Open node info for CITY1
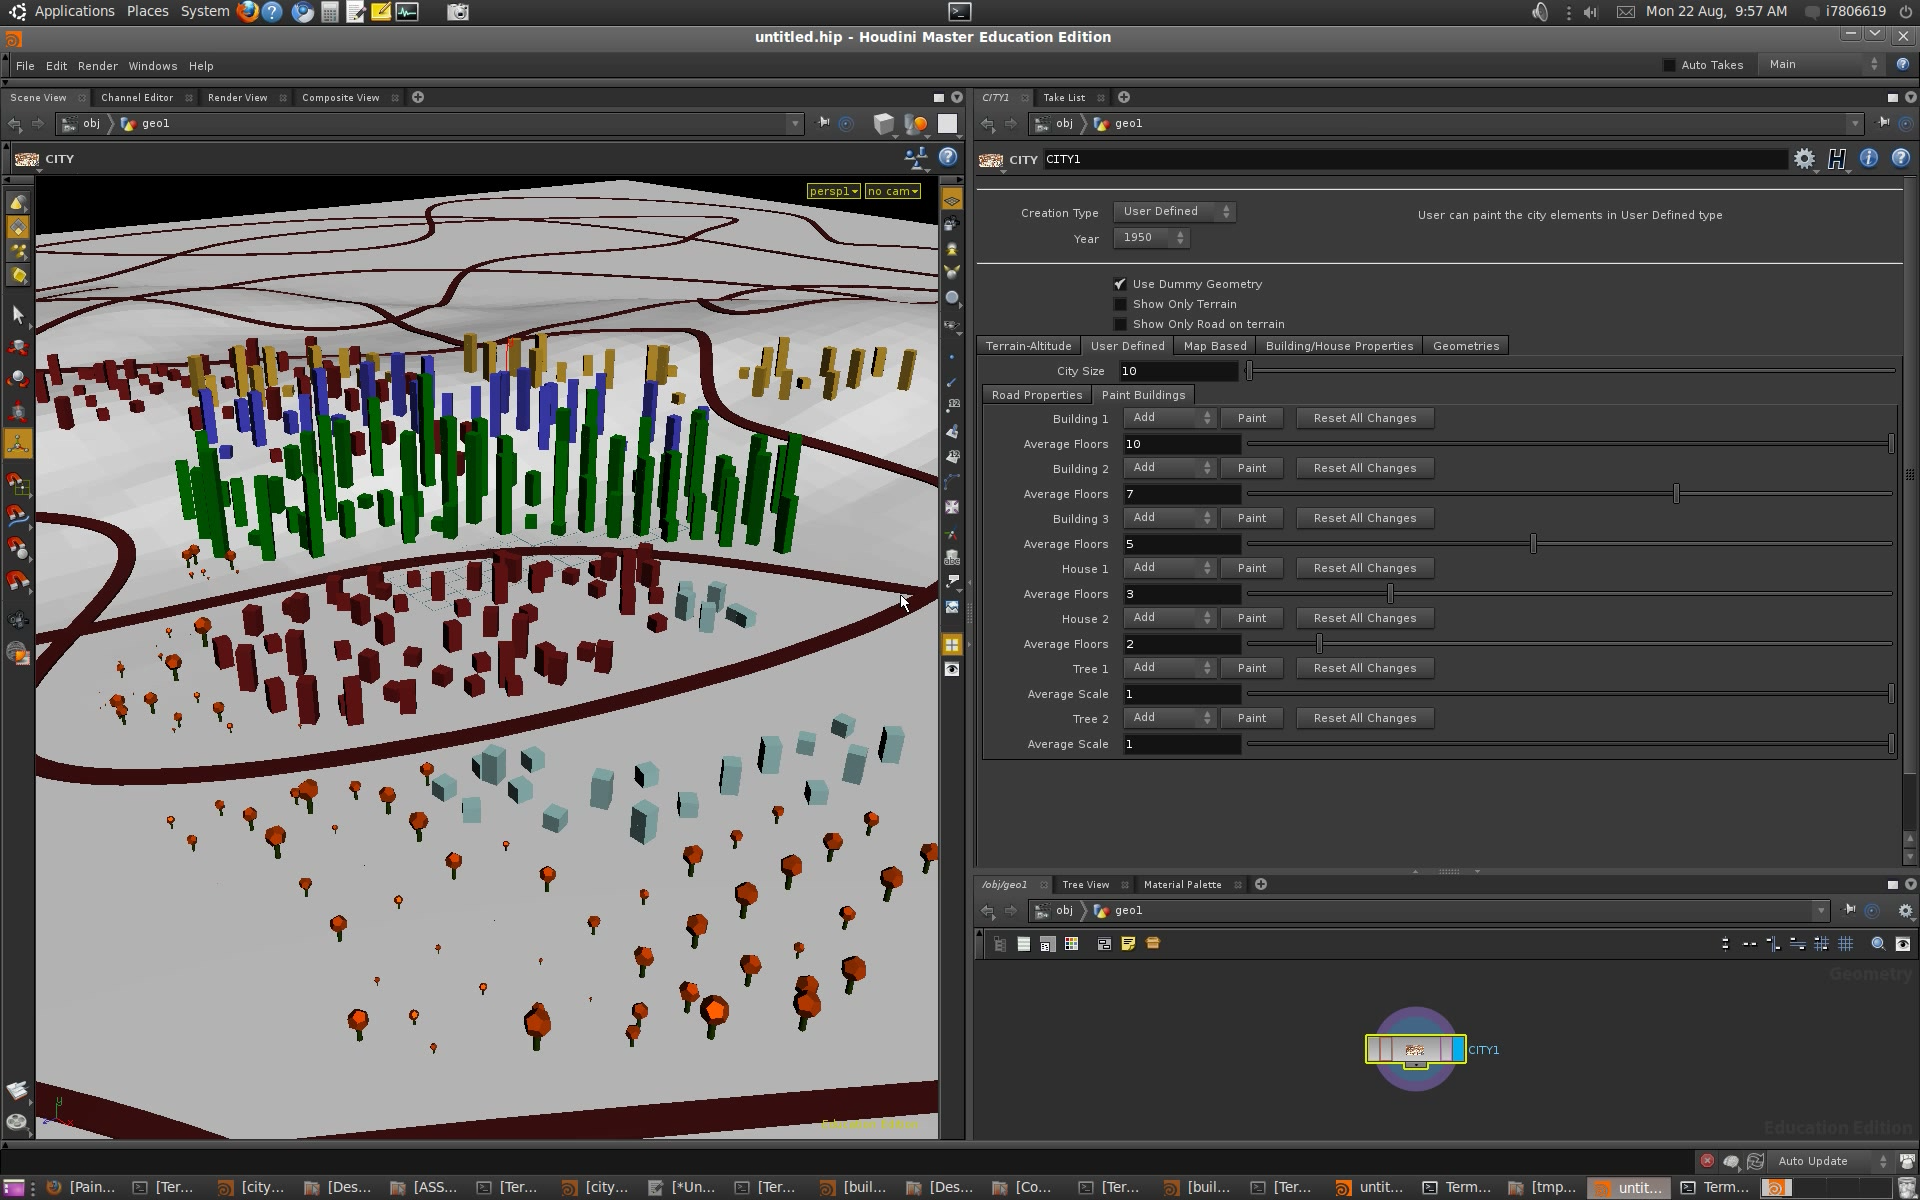 click(x=1868, y=158)
